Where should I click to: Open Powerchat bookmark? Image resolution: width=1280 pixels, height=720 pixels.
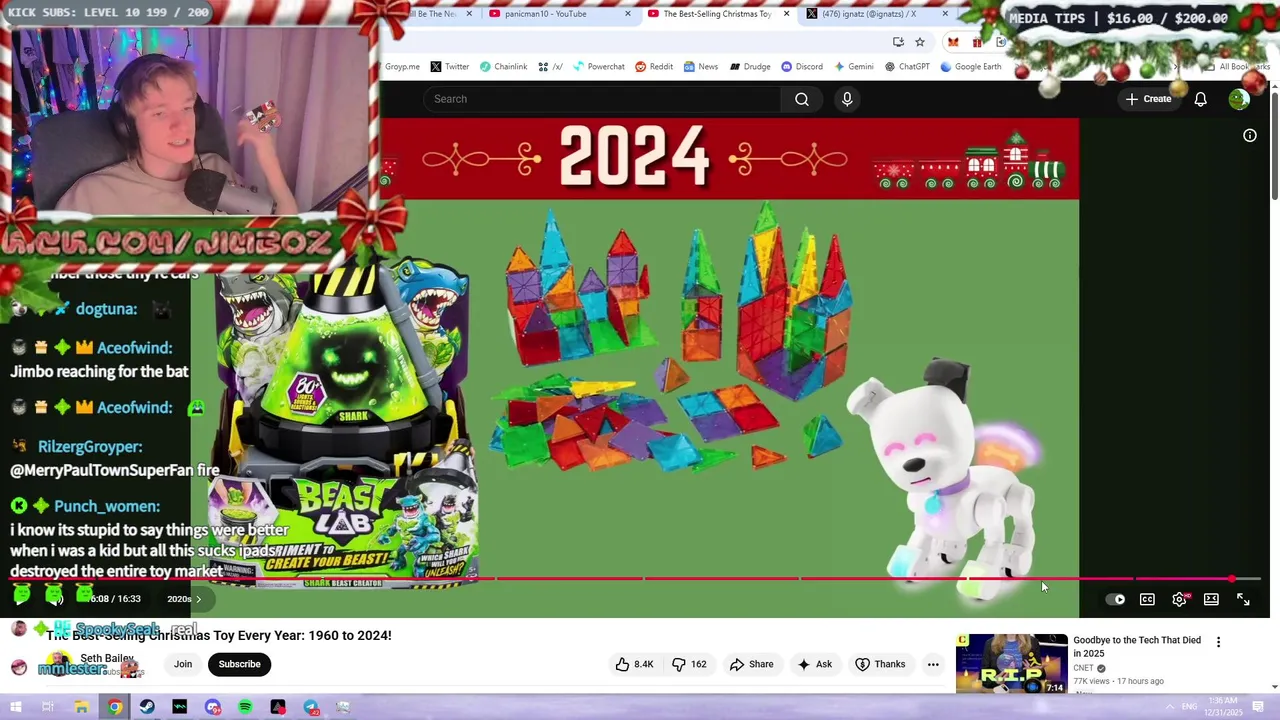[x=597, y=67]
